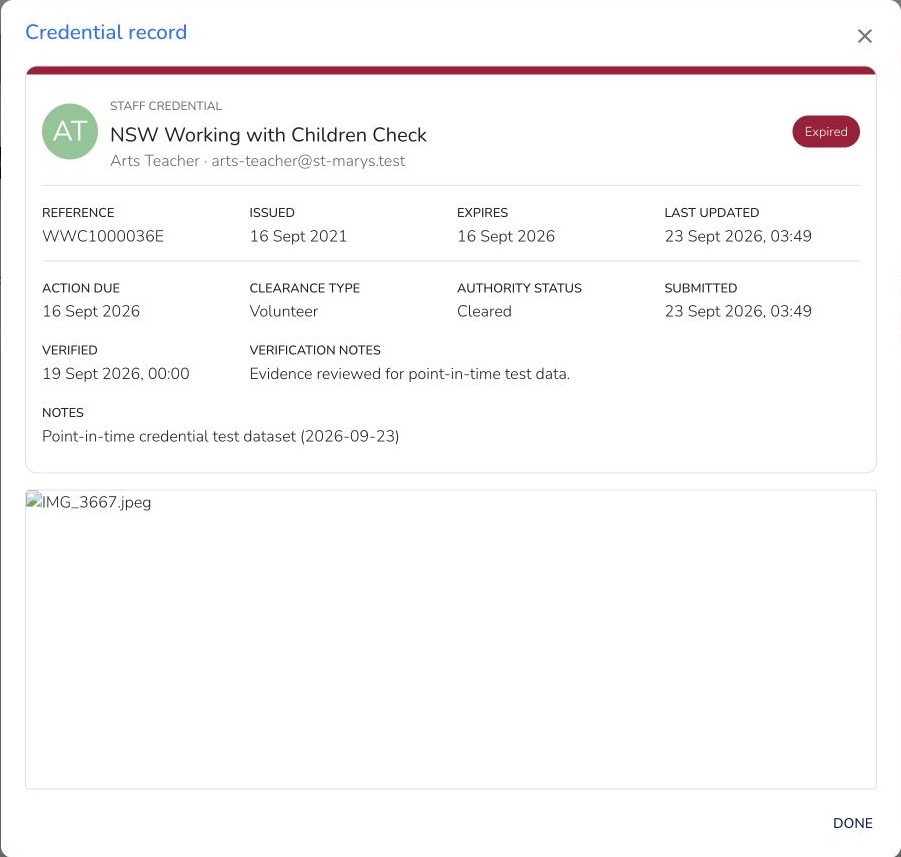Screen dimensions: 901x857
Task: Click the arts-teacher@st-marys.test email text
Action: click(308, 161)
